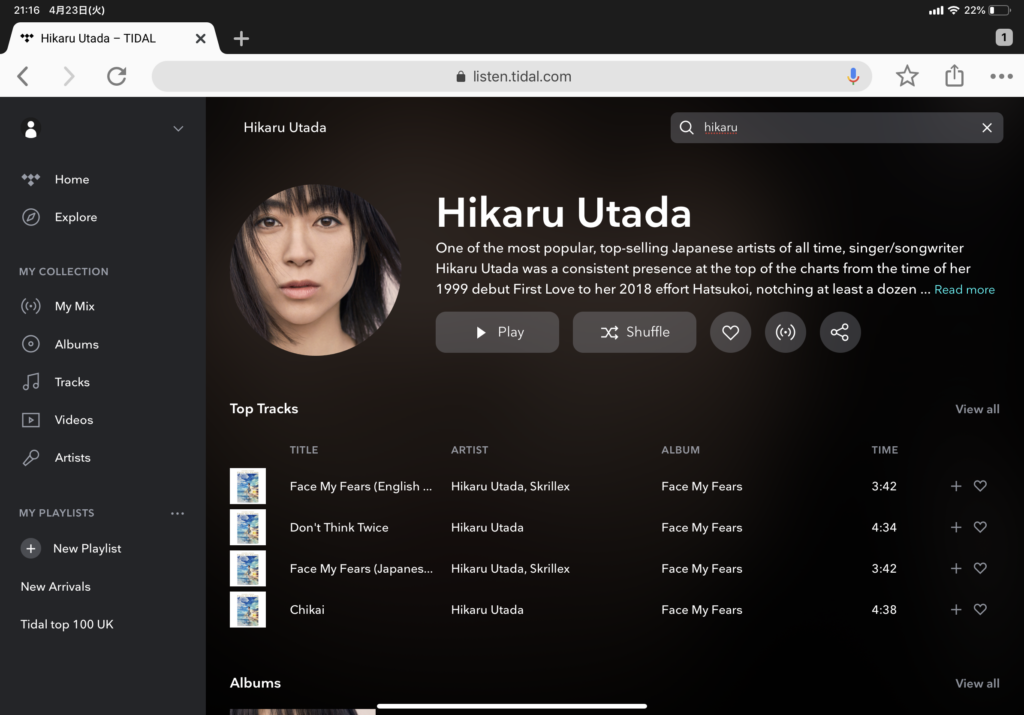
Task: Open browser three-dot menu
Action: (1001, 76)
